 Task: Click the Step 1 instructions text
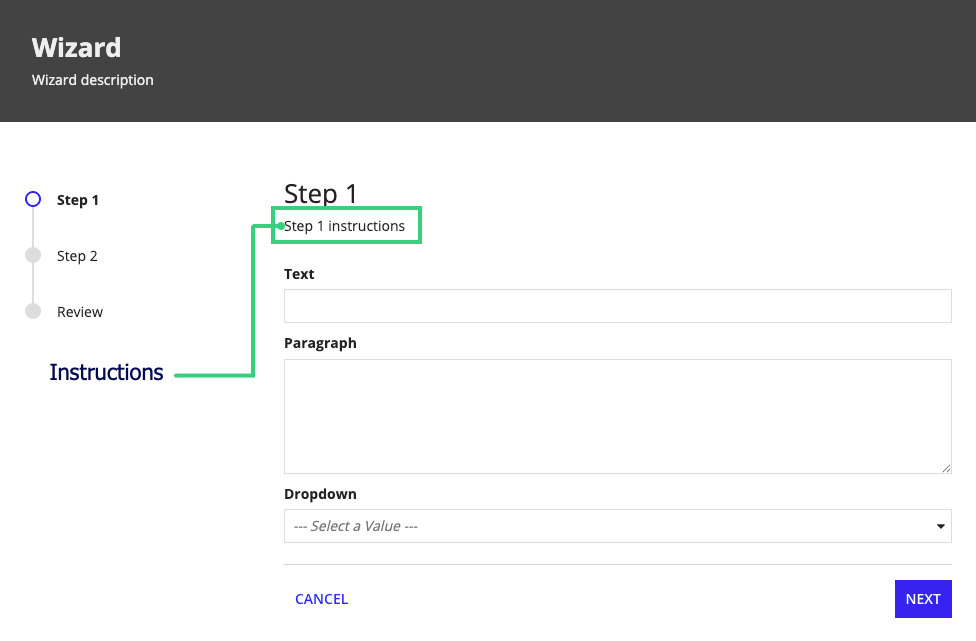(345, 226)
